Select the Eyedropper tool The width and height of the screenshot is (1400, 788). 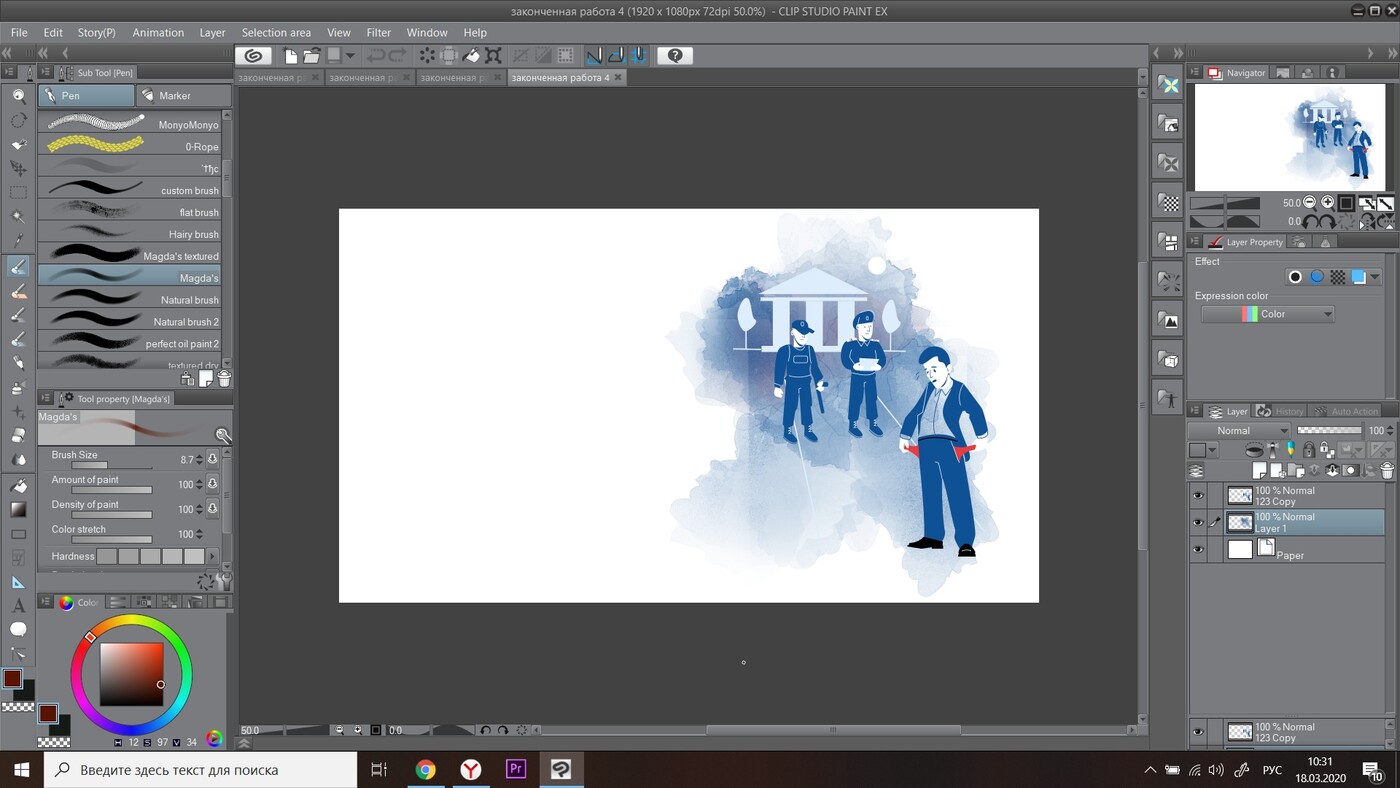tap(18, 241)
